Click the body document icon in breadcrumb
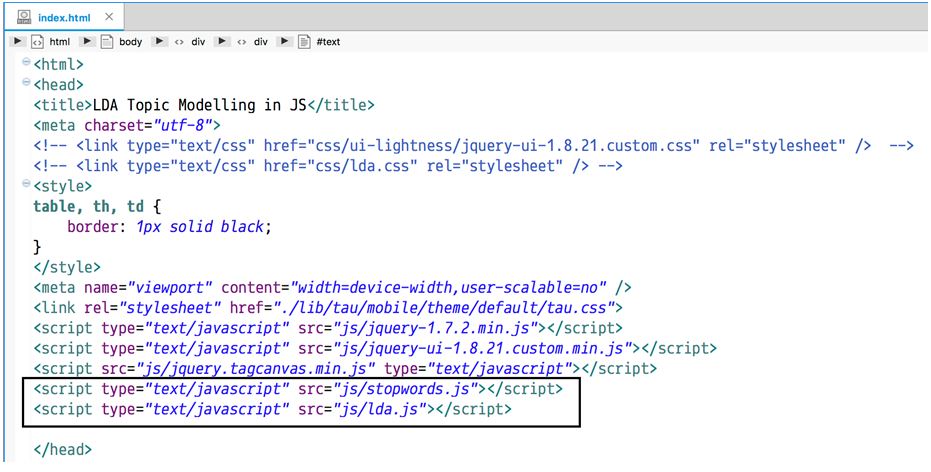931x472 pixels. [x=107, y=42]
